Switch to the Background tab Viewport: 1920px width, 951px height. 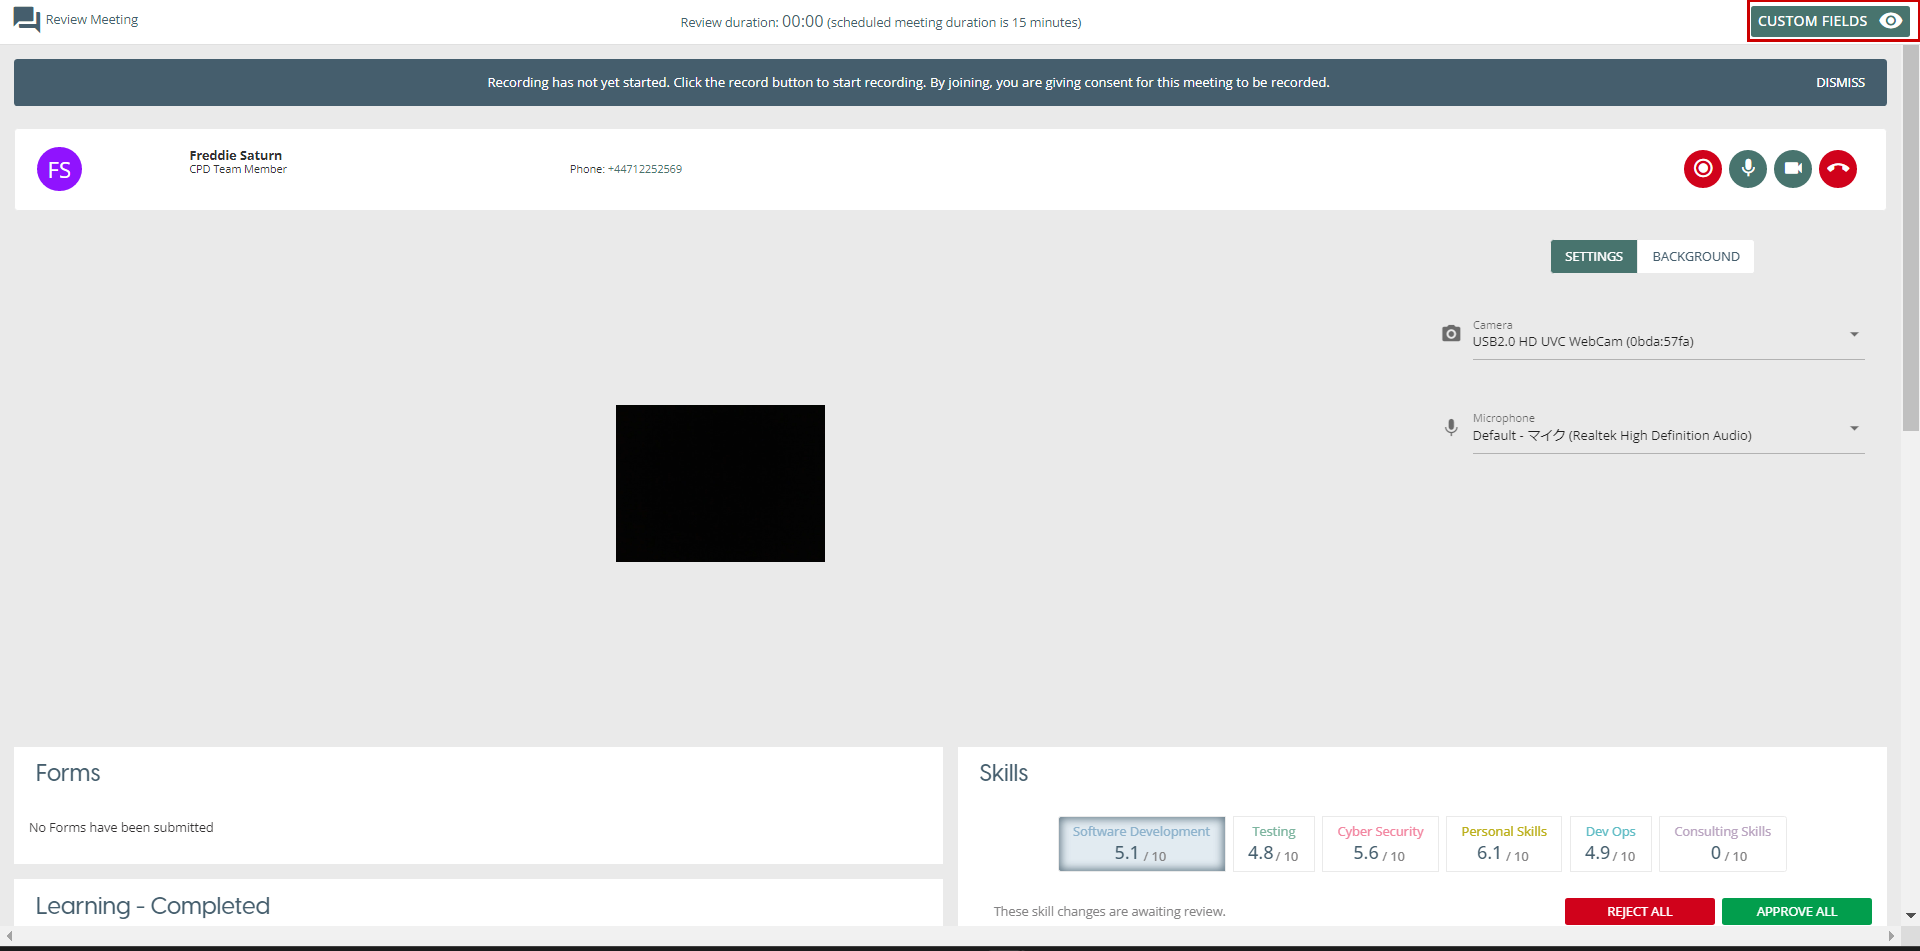click(1695, 257)
